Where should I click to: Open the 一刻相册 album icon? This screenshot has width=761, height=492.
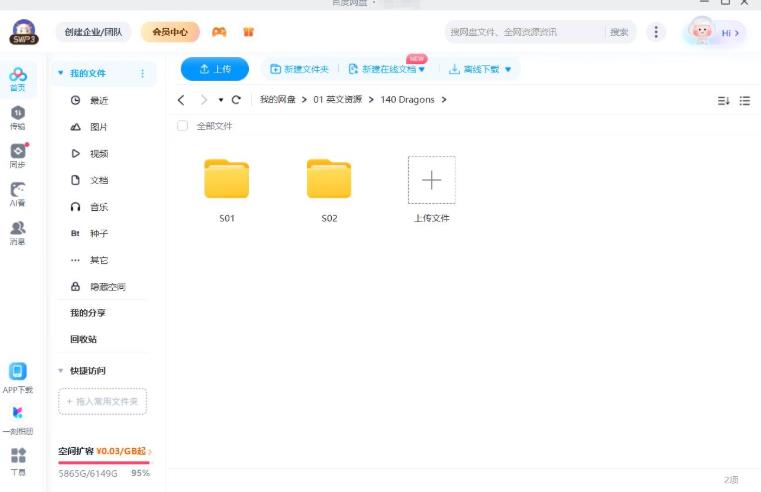[x=18, y=420]
